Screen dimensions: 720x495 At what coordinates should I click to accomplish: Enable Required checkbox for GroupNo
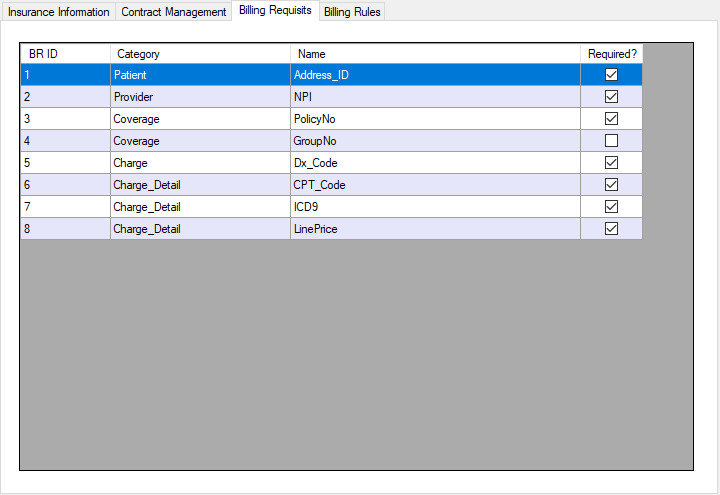click(611, 141)
